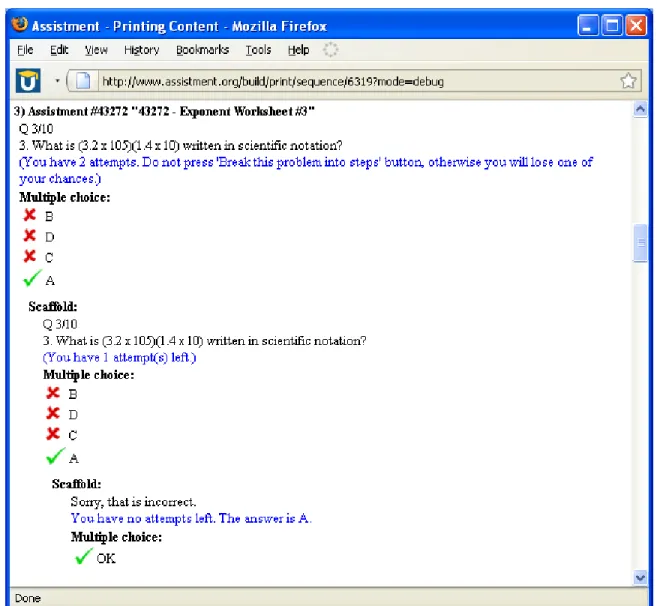Click the red X beside the first choice B
The image size is (657, 606).
point(29,215)
